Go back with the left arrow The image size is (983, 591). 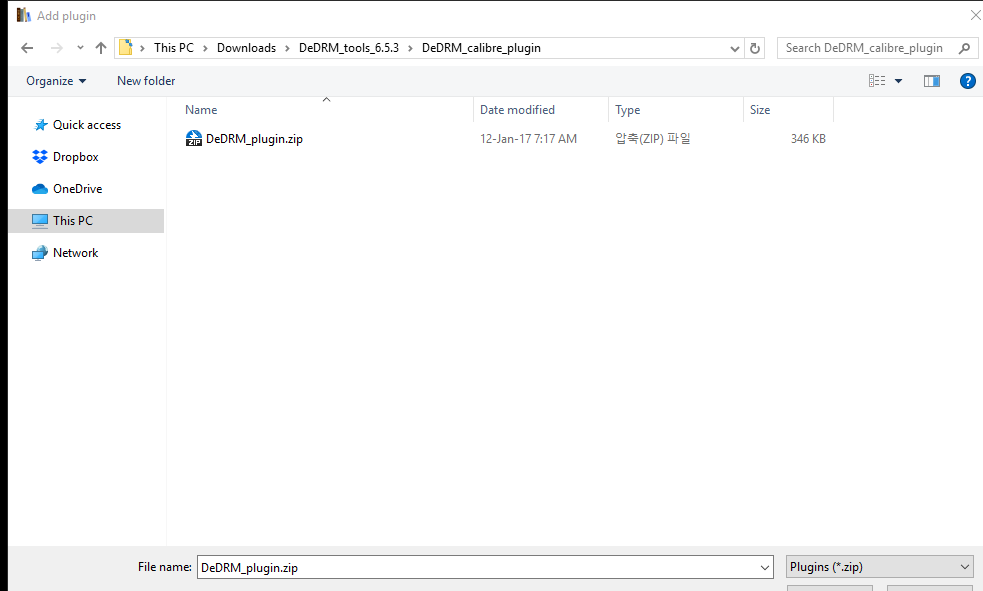tap(27, 48)
